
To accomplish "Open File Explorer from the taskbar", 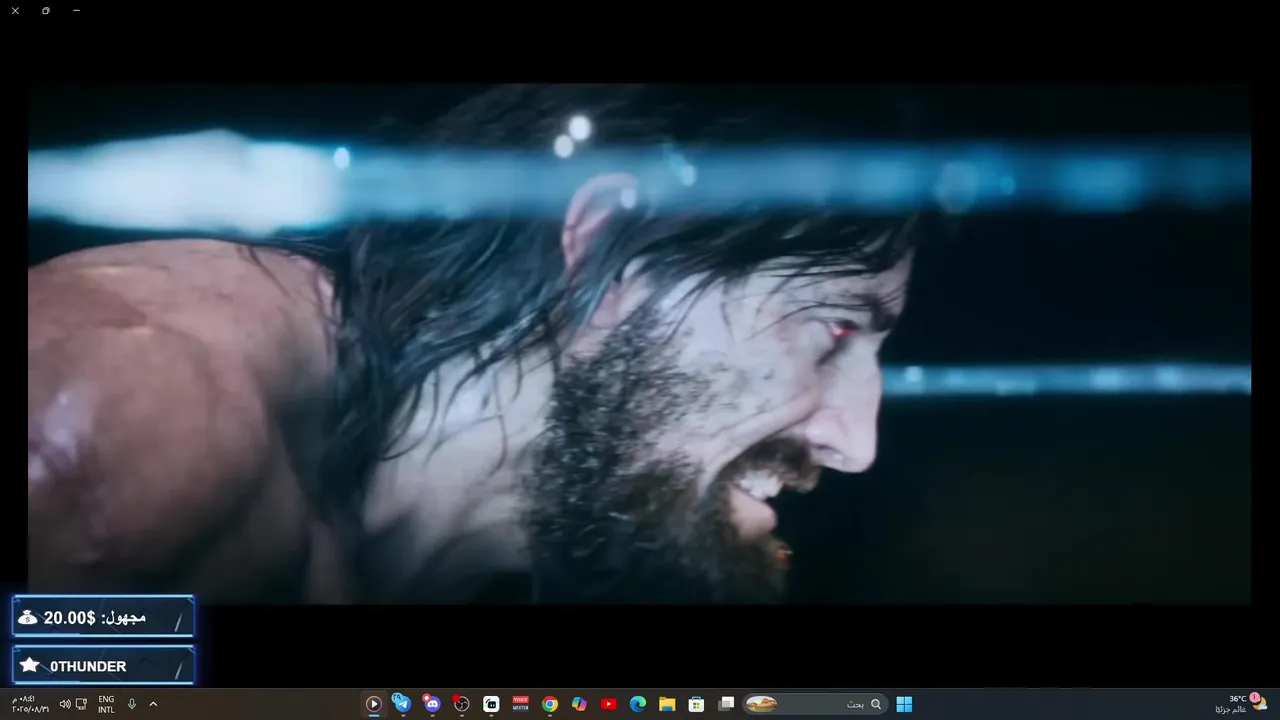I will 667,704.
